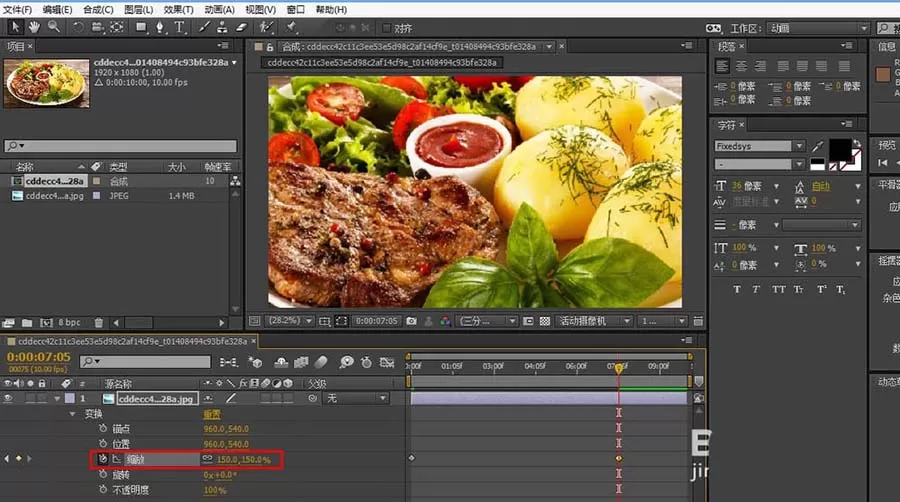This screenshot has height=502, width=900.
Task: Select the Hand tool in toolbar
Action: click(x=34, y=27)
